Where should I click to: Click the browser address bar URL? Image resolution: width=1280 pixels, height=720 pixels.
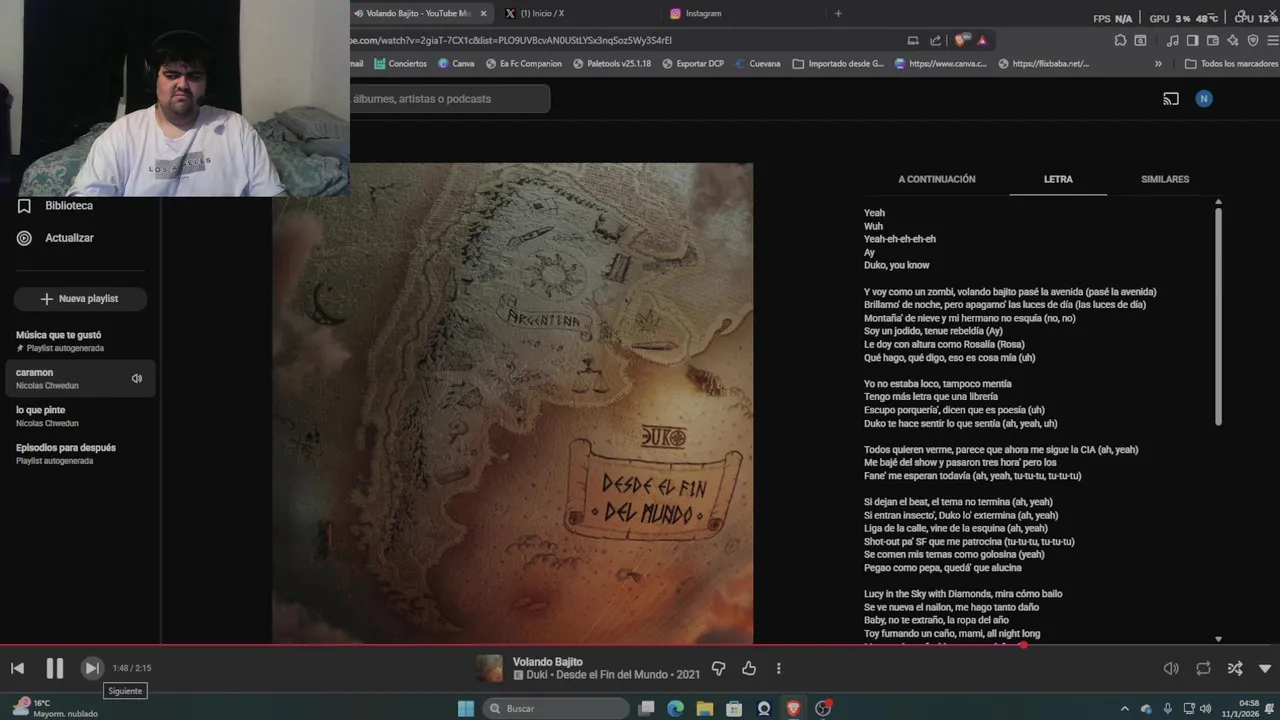click(x=511, y=40)
